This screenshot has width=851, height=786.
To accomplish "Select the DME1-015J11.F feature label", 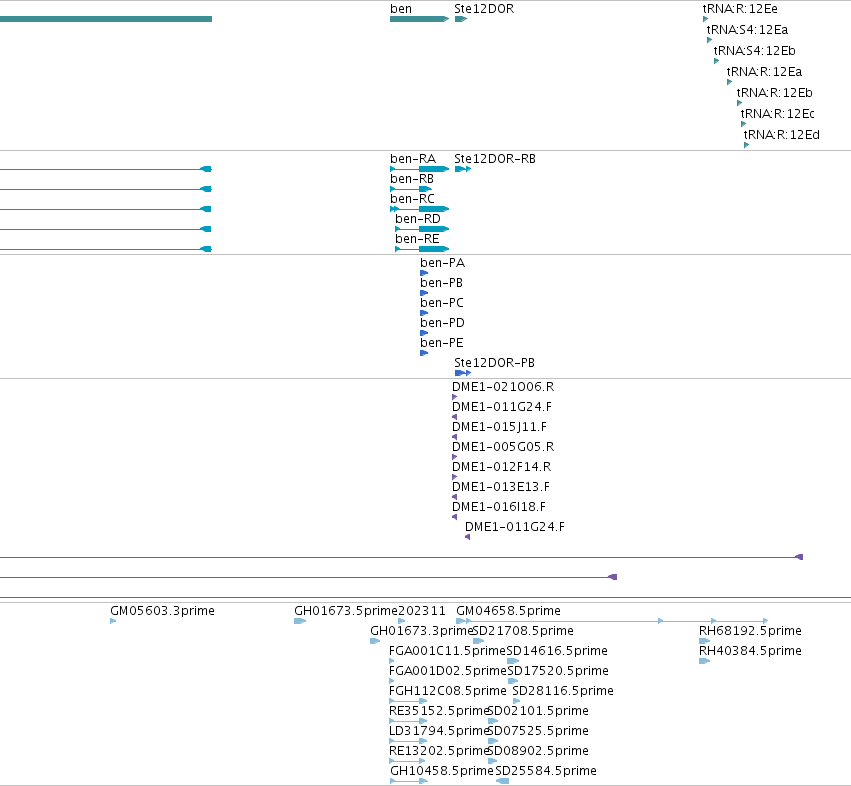I will (499, 427).
